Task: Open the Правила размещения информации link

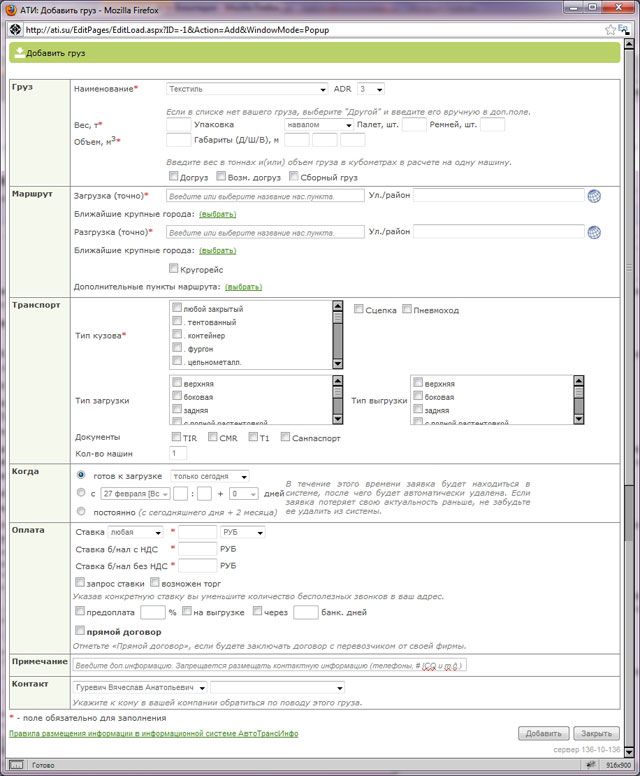Action: tap(154, 733)
